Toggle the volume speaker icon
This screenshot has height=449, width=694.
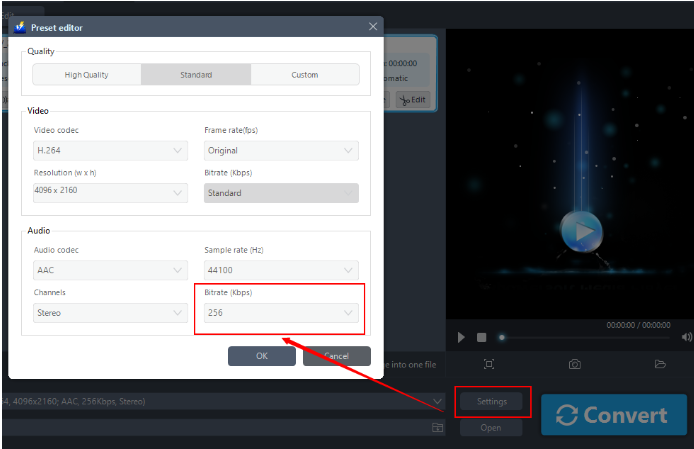[x=686, y=337]
